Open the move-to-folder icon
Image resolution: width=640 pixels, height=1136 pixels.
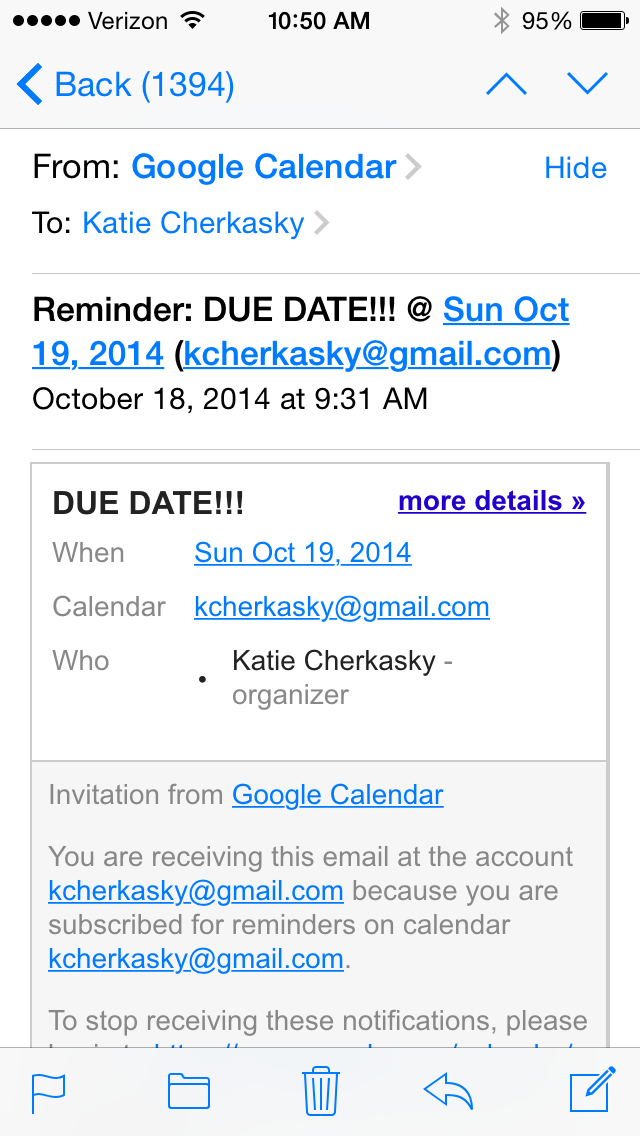pos(189,1091)
